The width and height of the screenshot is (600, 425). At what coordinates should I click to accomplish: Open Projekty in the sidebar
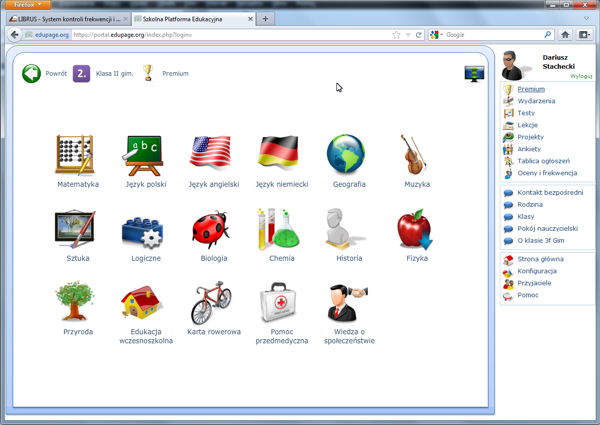pyautogui.click(x=530, y=137)
